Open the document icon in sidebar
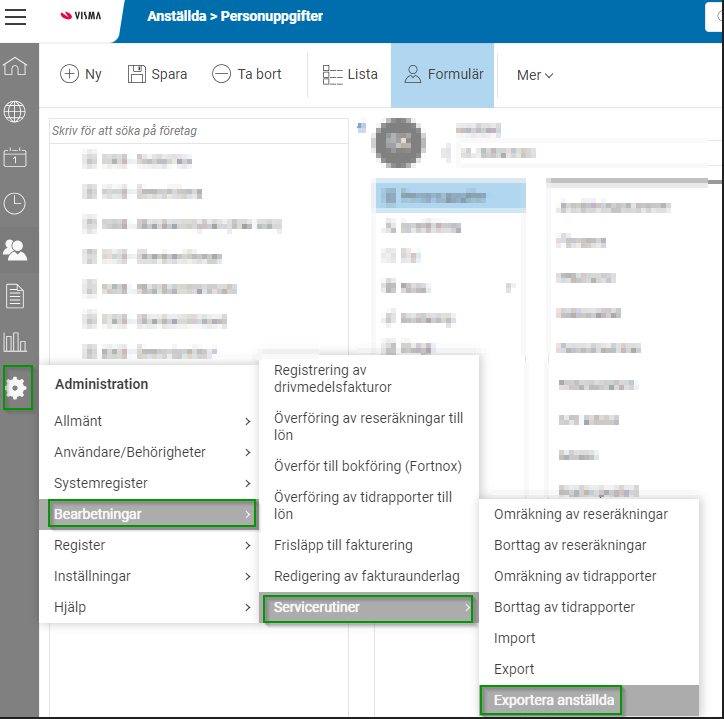724x719 pixels. [16, 295]
